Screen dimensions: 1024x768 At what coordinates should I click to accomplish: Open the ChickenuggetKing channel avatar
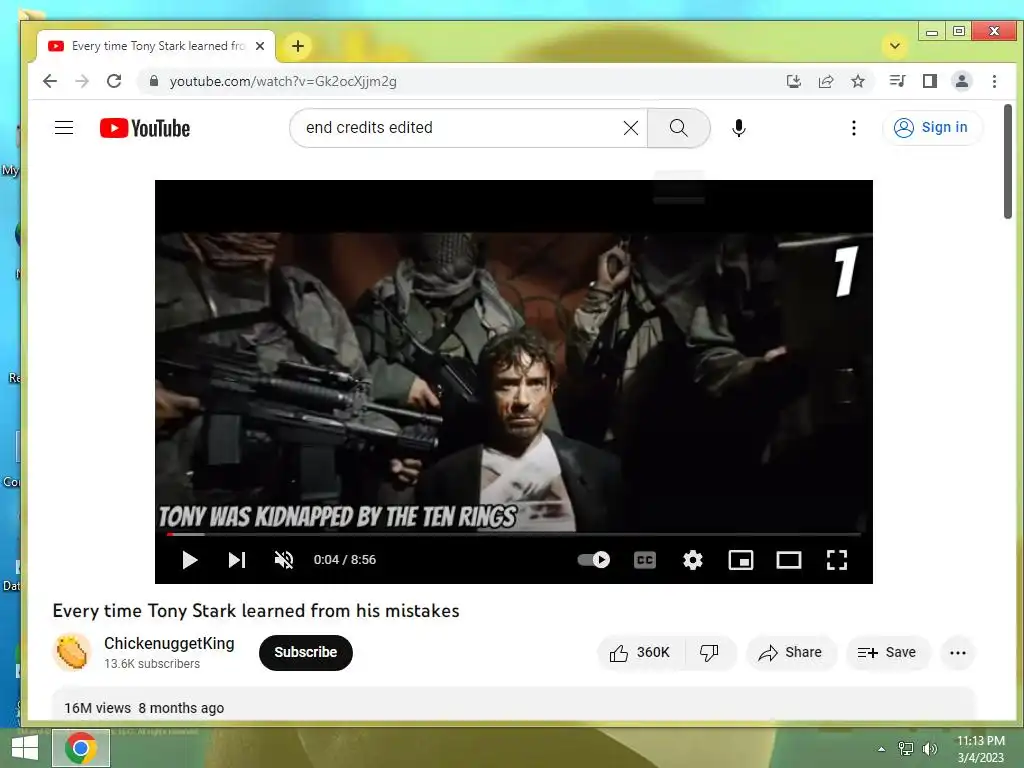72,652
